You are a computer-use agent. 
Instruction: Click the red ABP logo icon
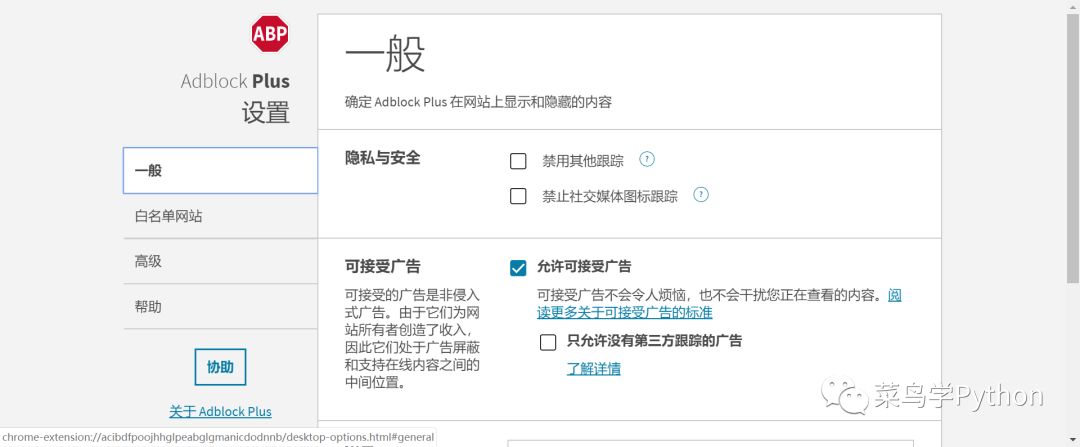(x=270, y=34)
